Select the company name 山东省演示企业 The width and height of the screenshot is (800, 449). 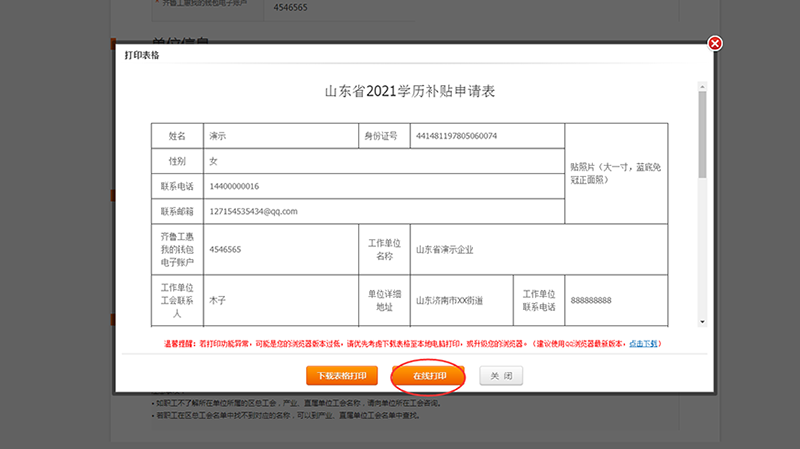click(444, 250)
